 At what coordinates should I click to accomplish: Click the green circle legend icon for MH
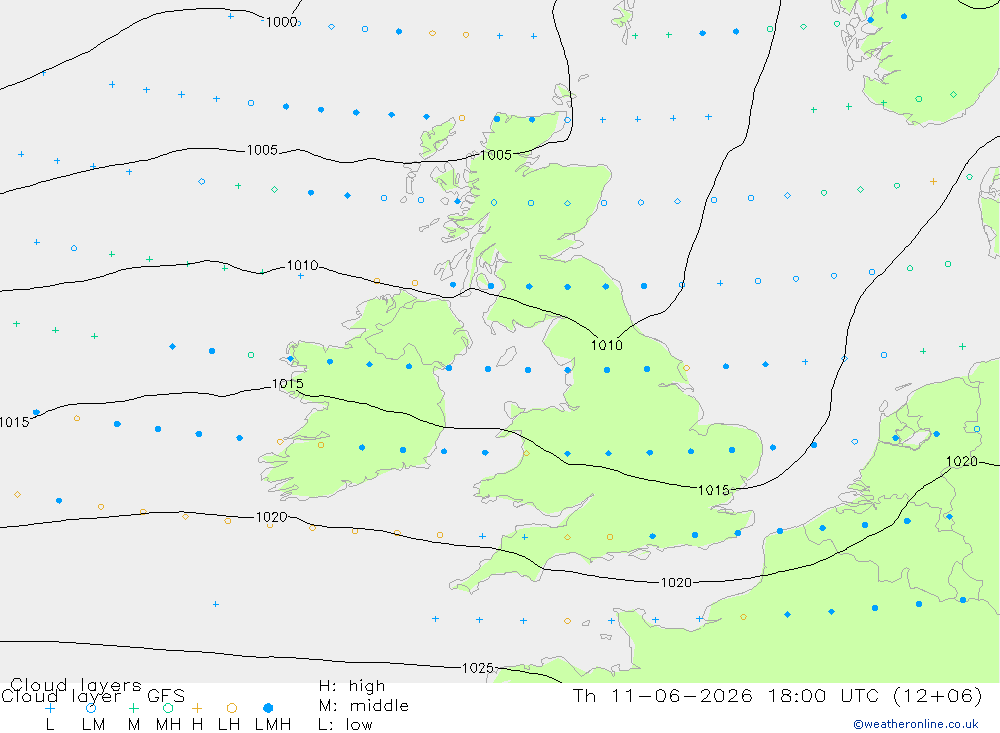pos(168,708)
